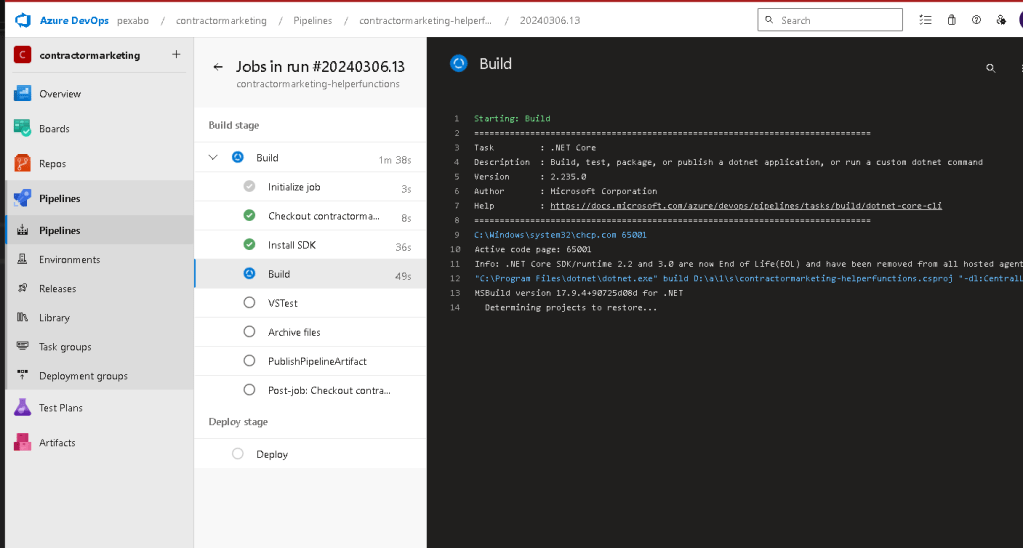Screen dimensions: 1023x548
Task: Go to the Environments icon
Action: click(22, 259)
